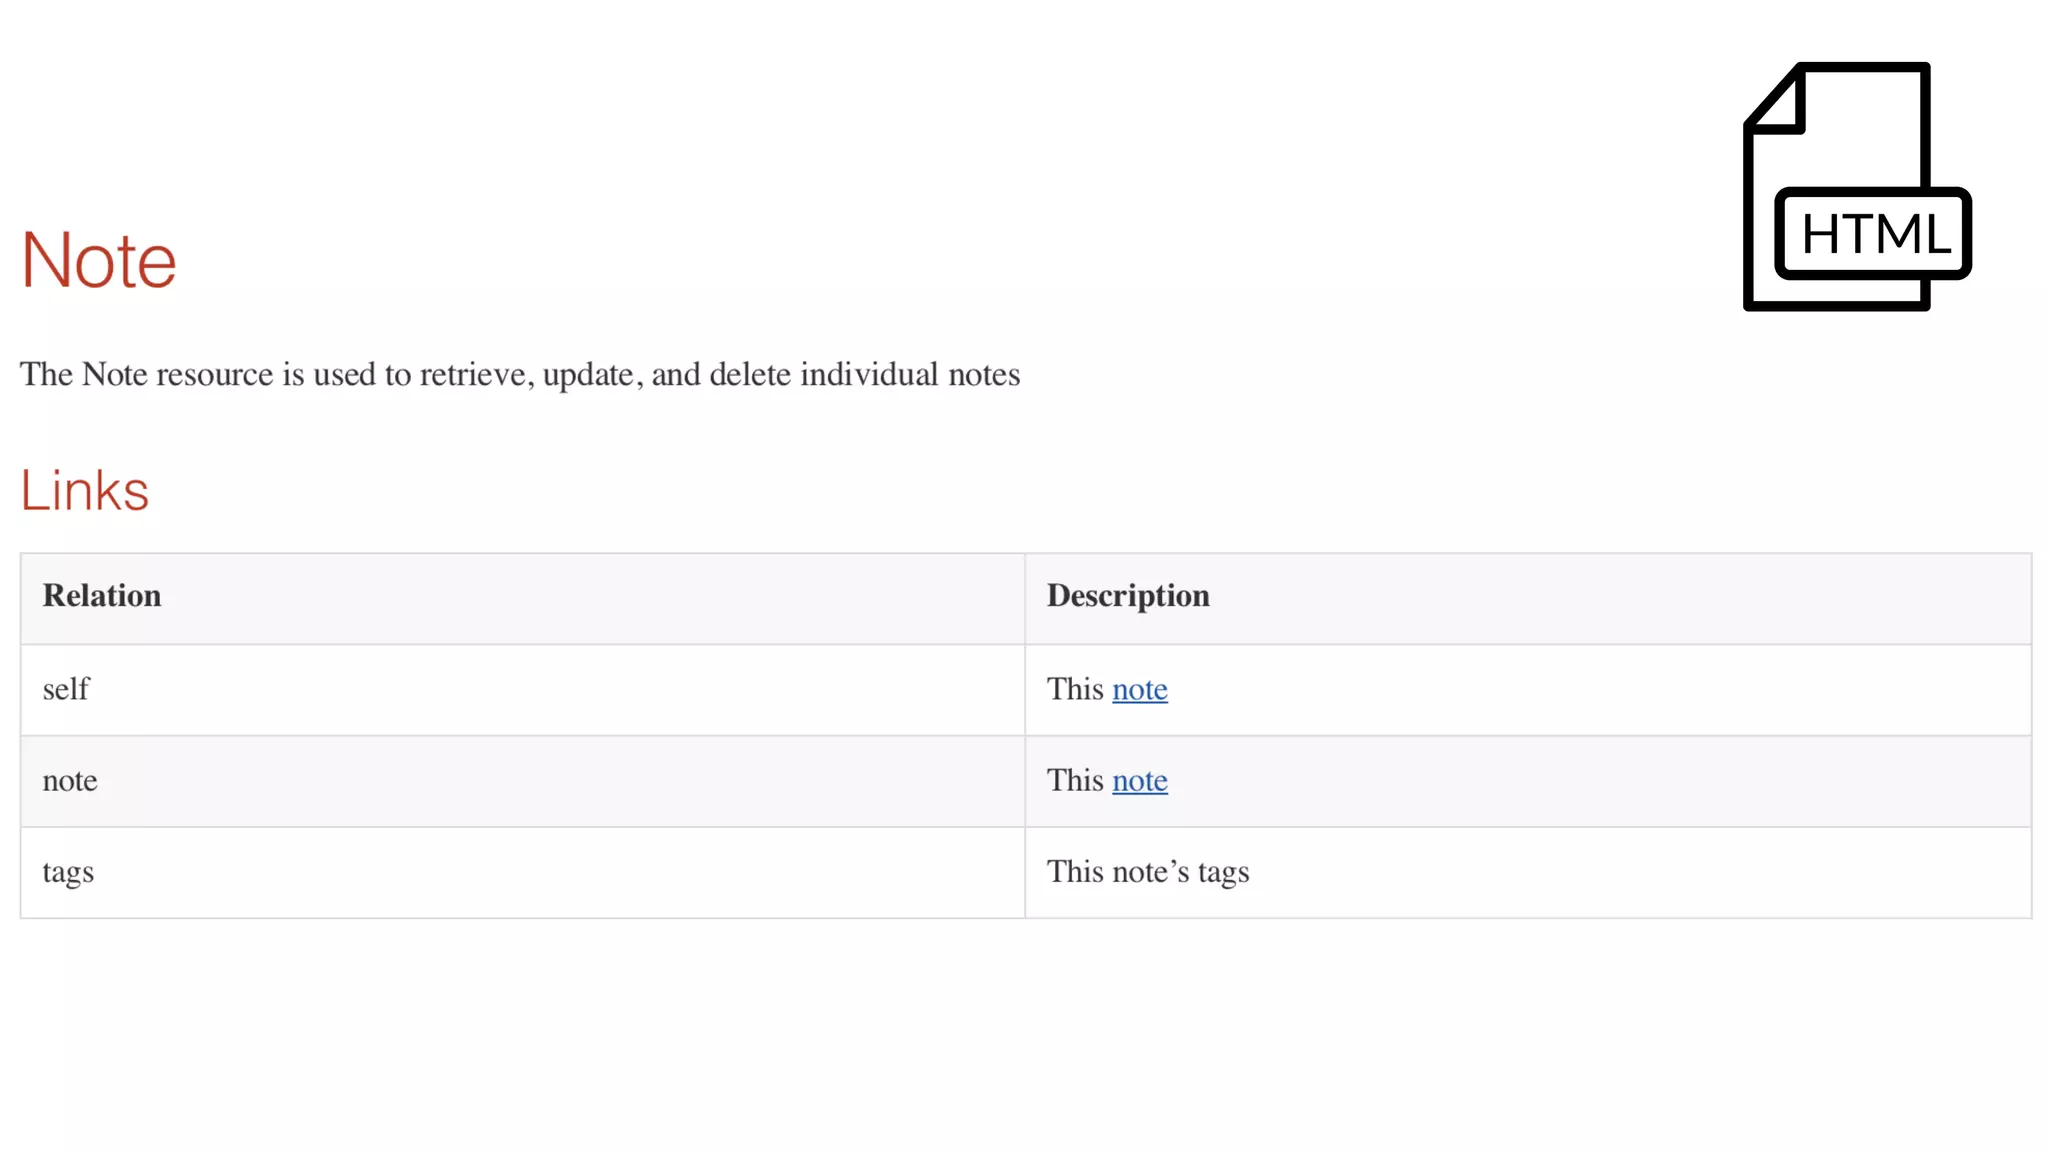Viewport: 2048px width, 1152px height.
Task: Click the word "delete" in the intro sentence
Action: coord(750,375)
